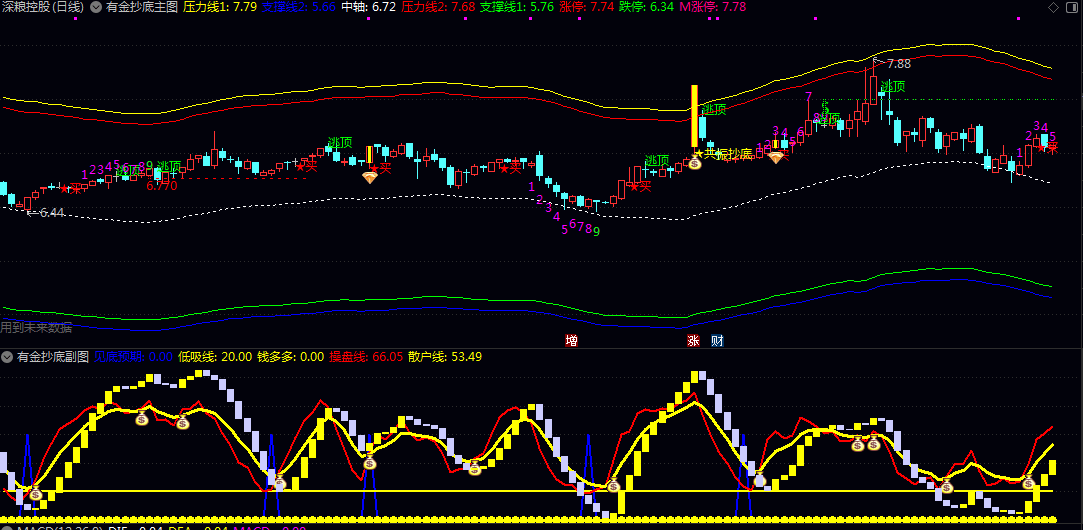Select the 支撑线1: 5.76 legend value
Image resolution: width=1083 pixels, height=530 pixels.
(x=517, y=8)
